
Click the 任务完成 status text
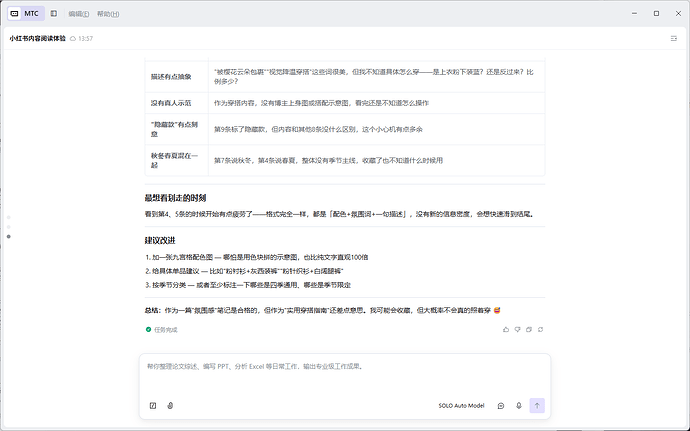[x=165, y=330]
